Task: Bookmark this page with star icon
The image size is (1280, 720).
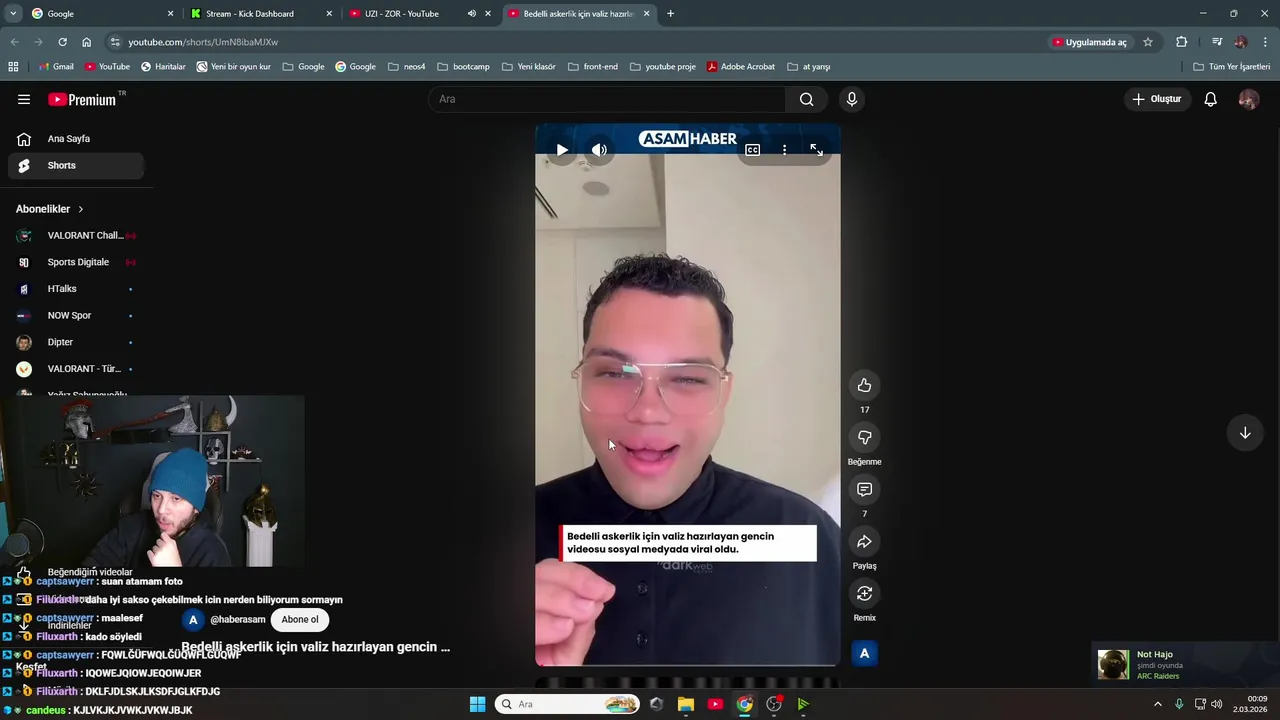Action: coord(1148,42)
